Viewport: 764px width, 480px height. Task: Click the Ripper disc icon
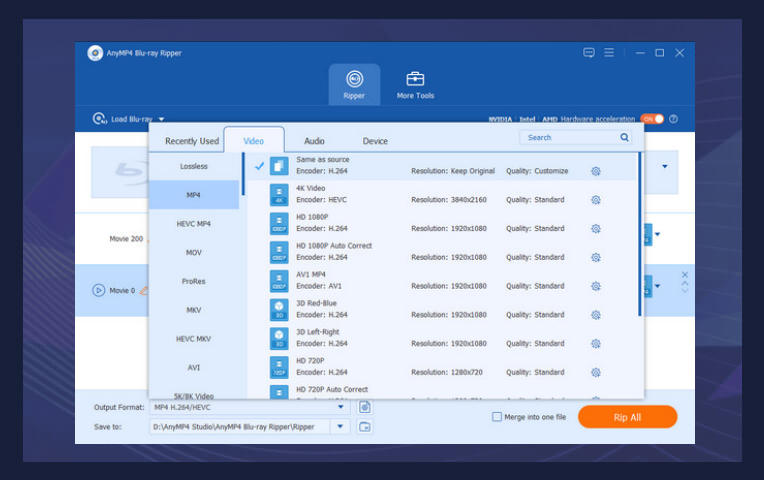(x=354, y=79)
